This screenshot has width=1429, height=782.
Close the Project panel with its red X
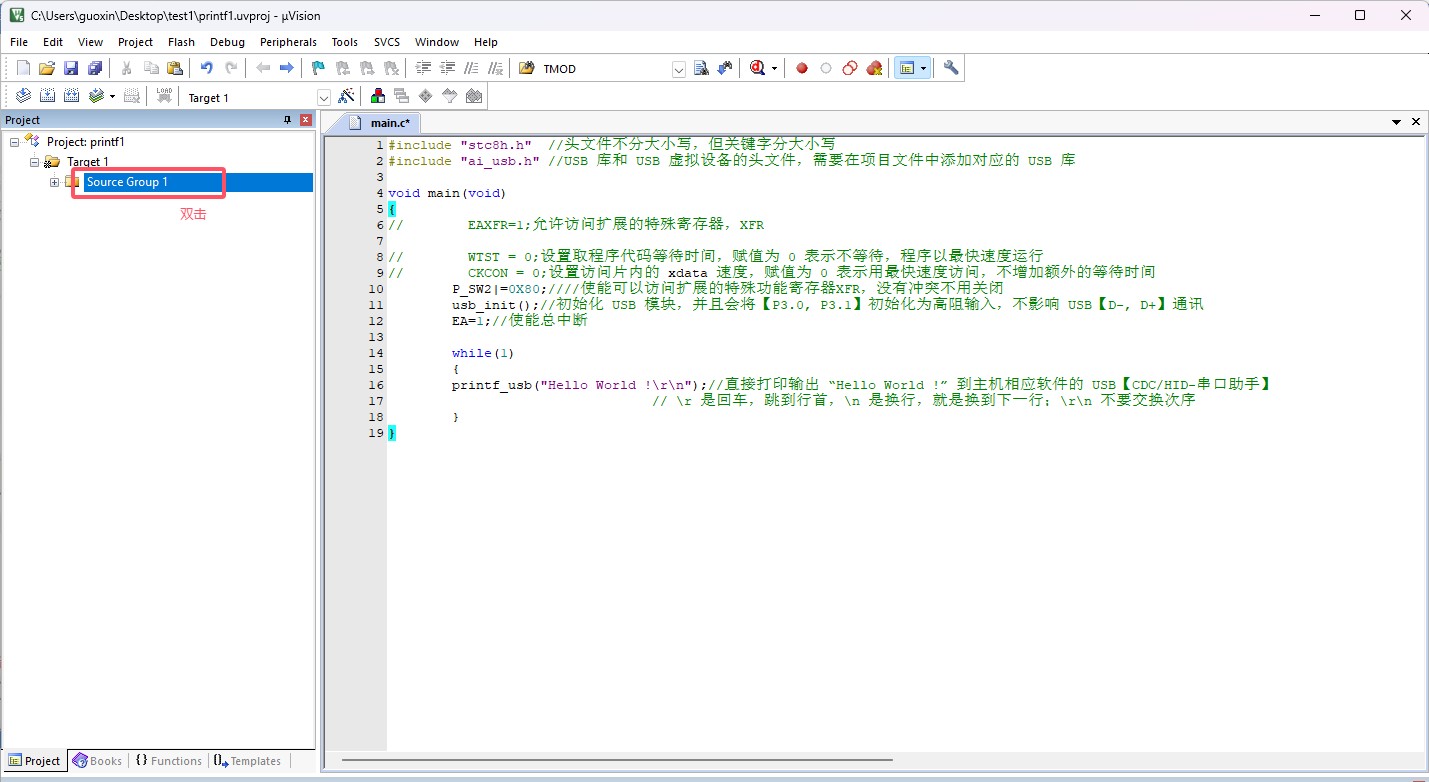click(306, 120)
